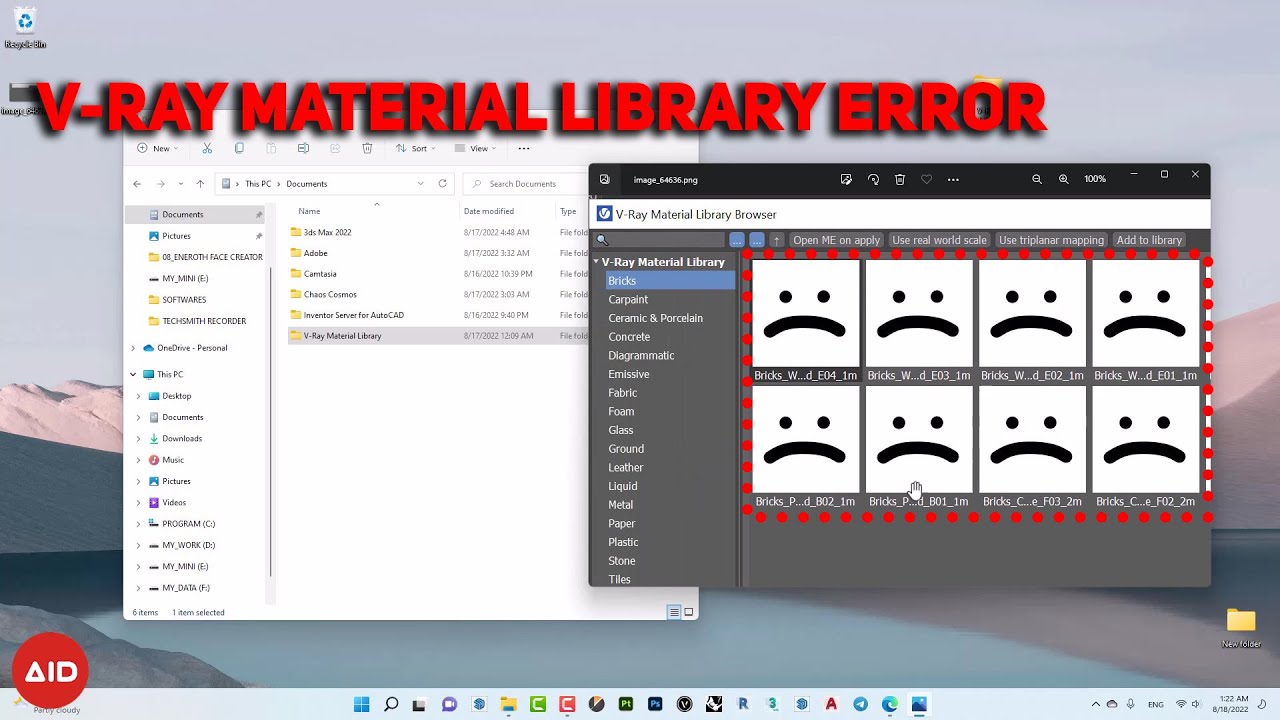
Task: Select the Chaos Cosmos folder row
Action: pos(438,294)
